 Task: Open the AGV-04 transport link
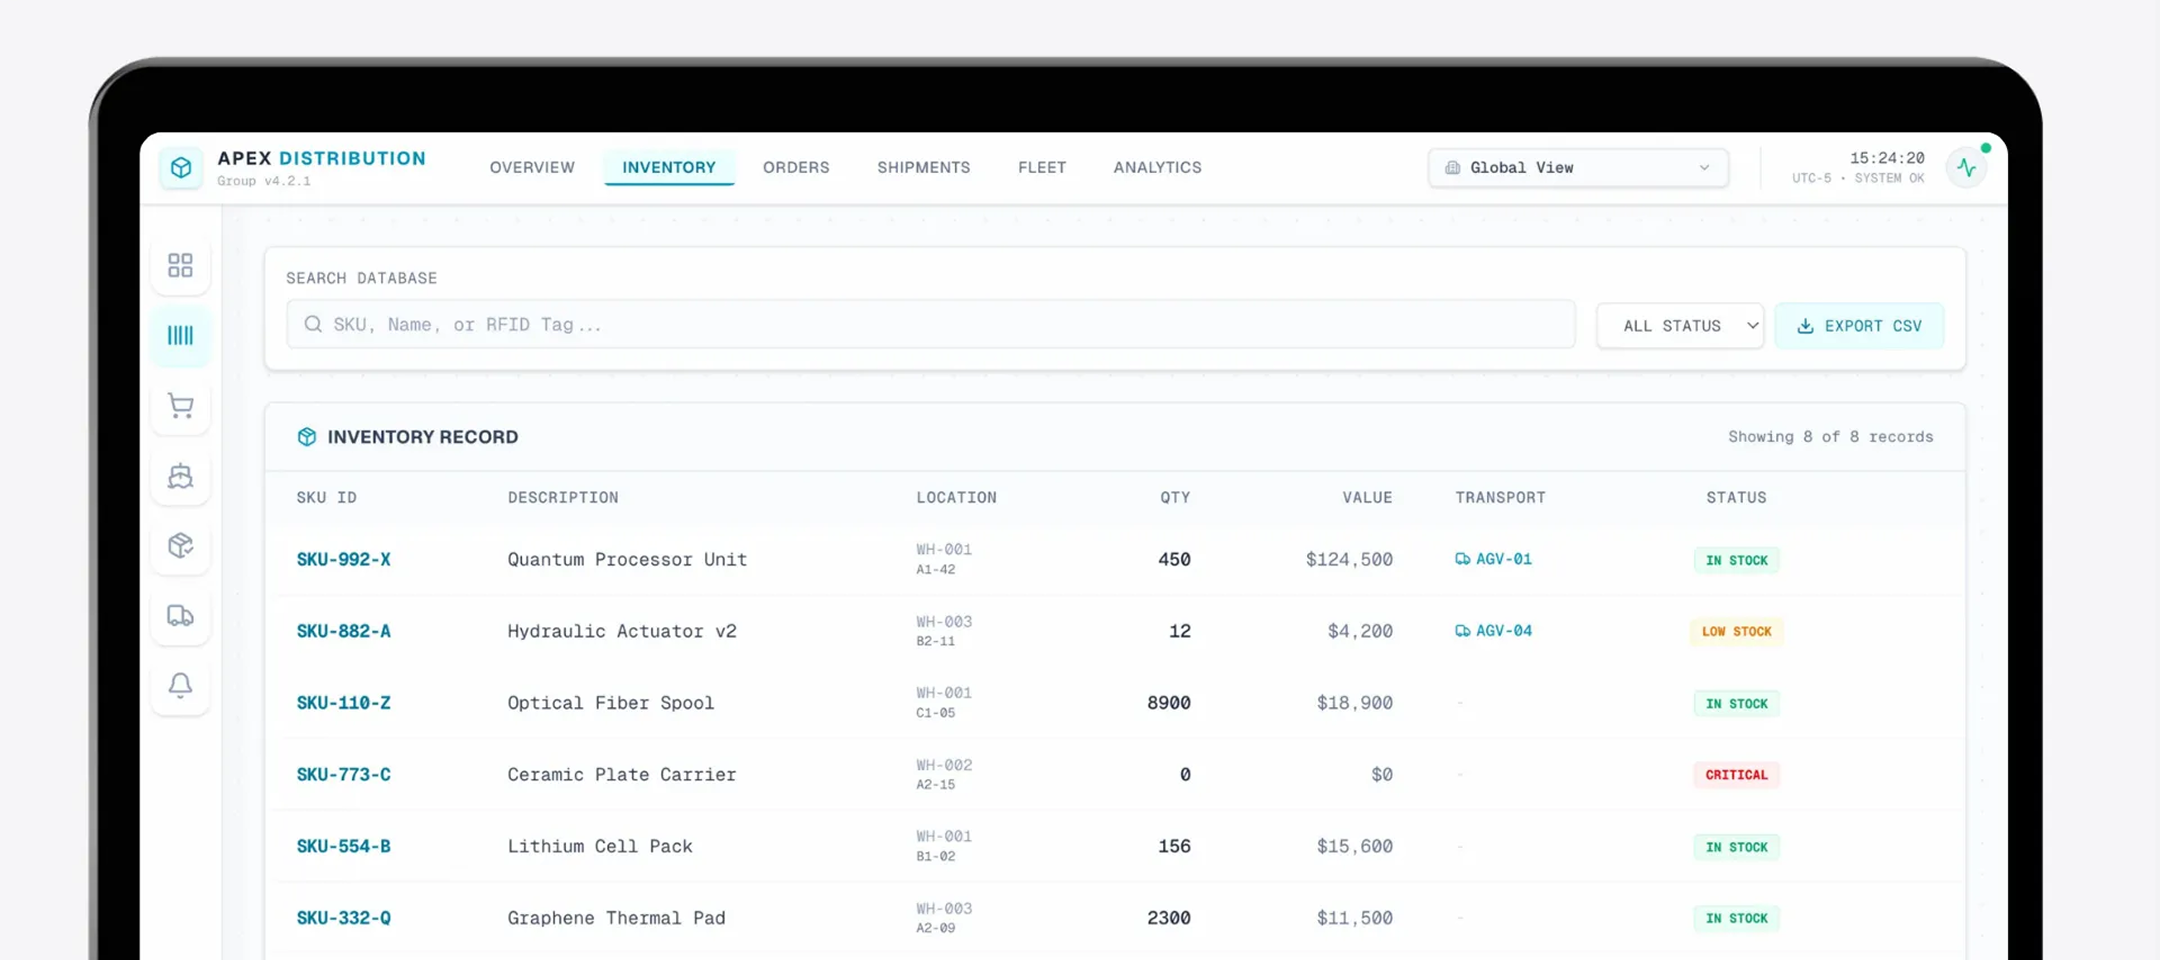coord(1493,631)
